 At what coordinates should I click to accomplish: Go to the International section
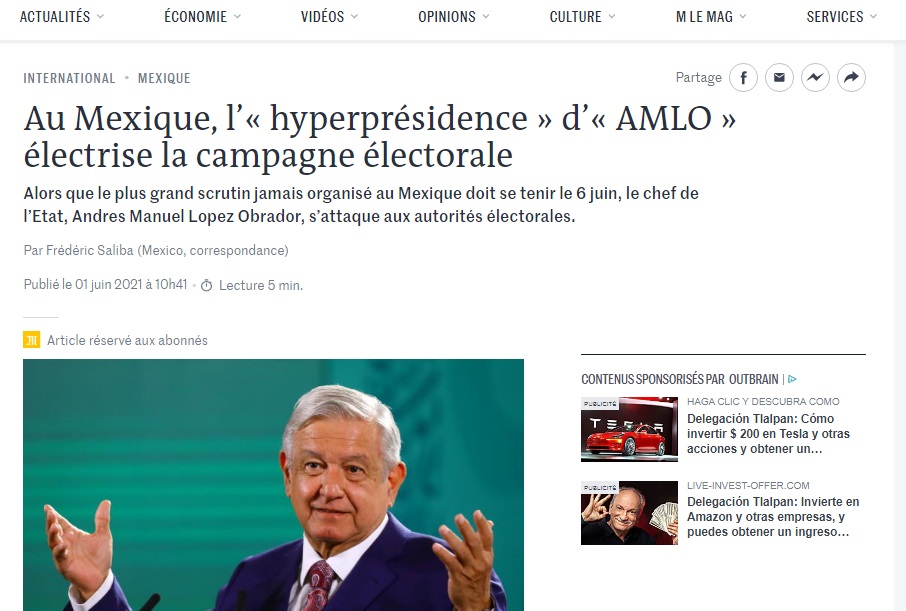pyautogui.click(x=69, y=78)
